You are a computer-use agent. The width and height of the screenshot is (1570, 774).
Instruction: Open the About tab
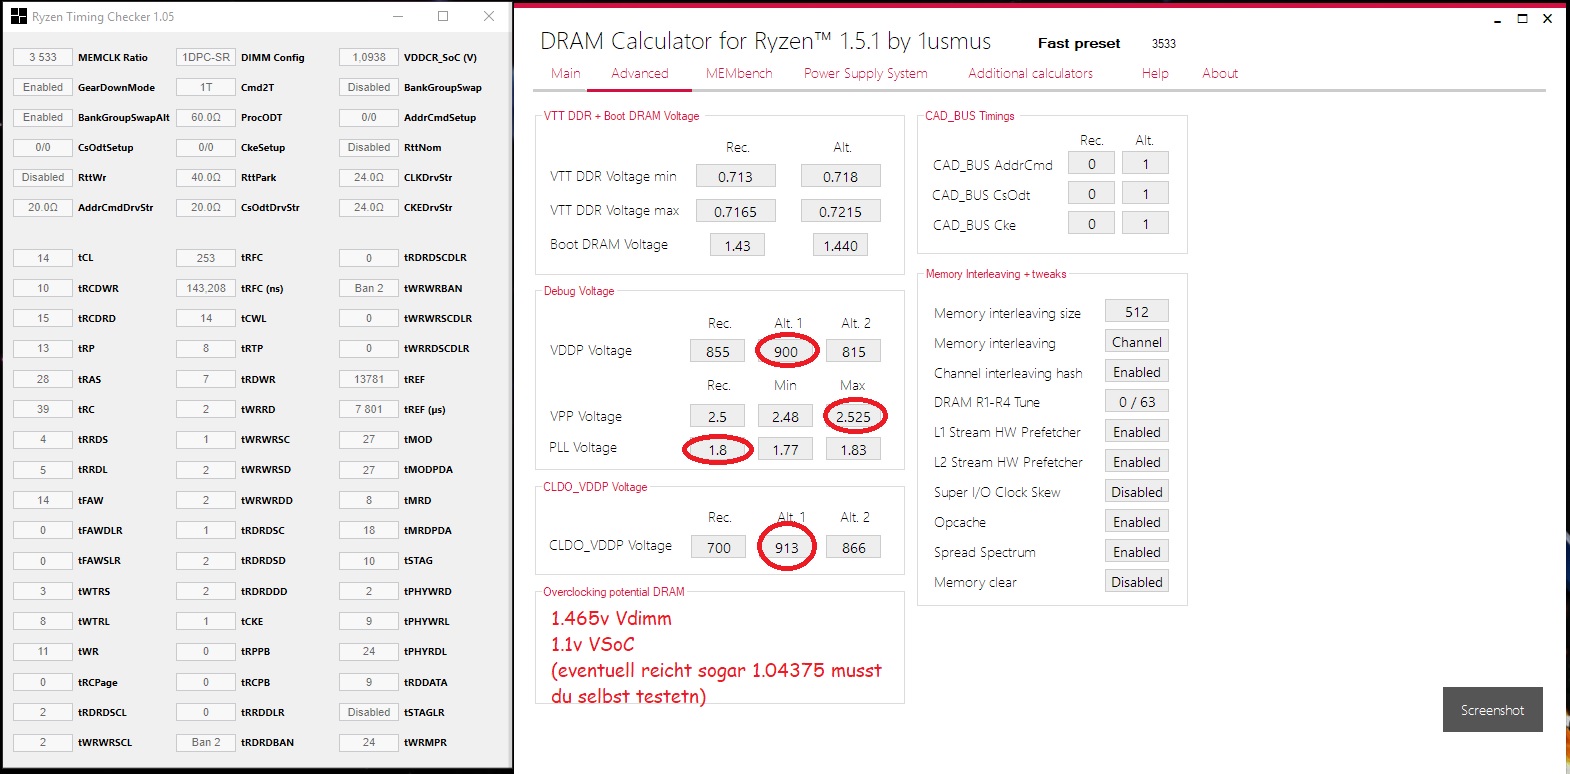[x=1220, y=73]
